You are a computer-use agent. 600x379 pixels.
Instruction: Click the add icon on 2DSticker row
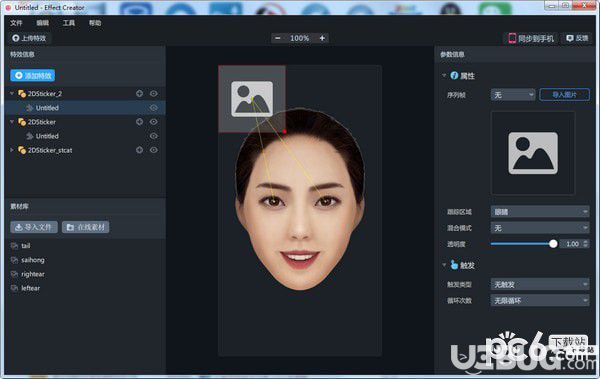[140, 122]
